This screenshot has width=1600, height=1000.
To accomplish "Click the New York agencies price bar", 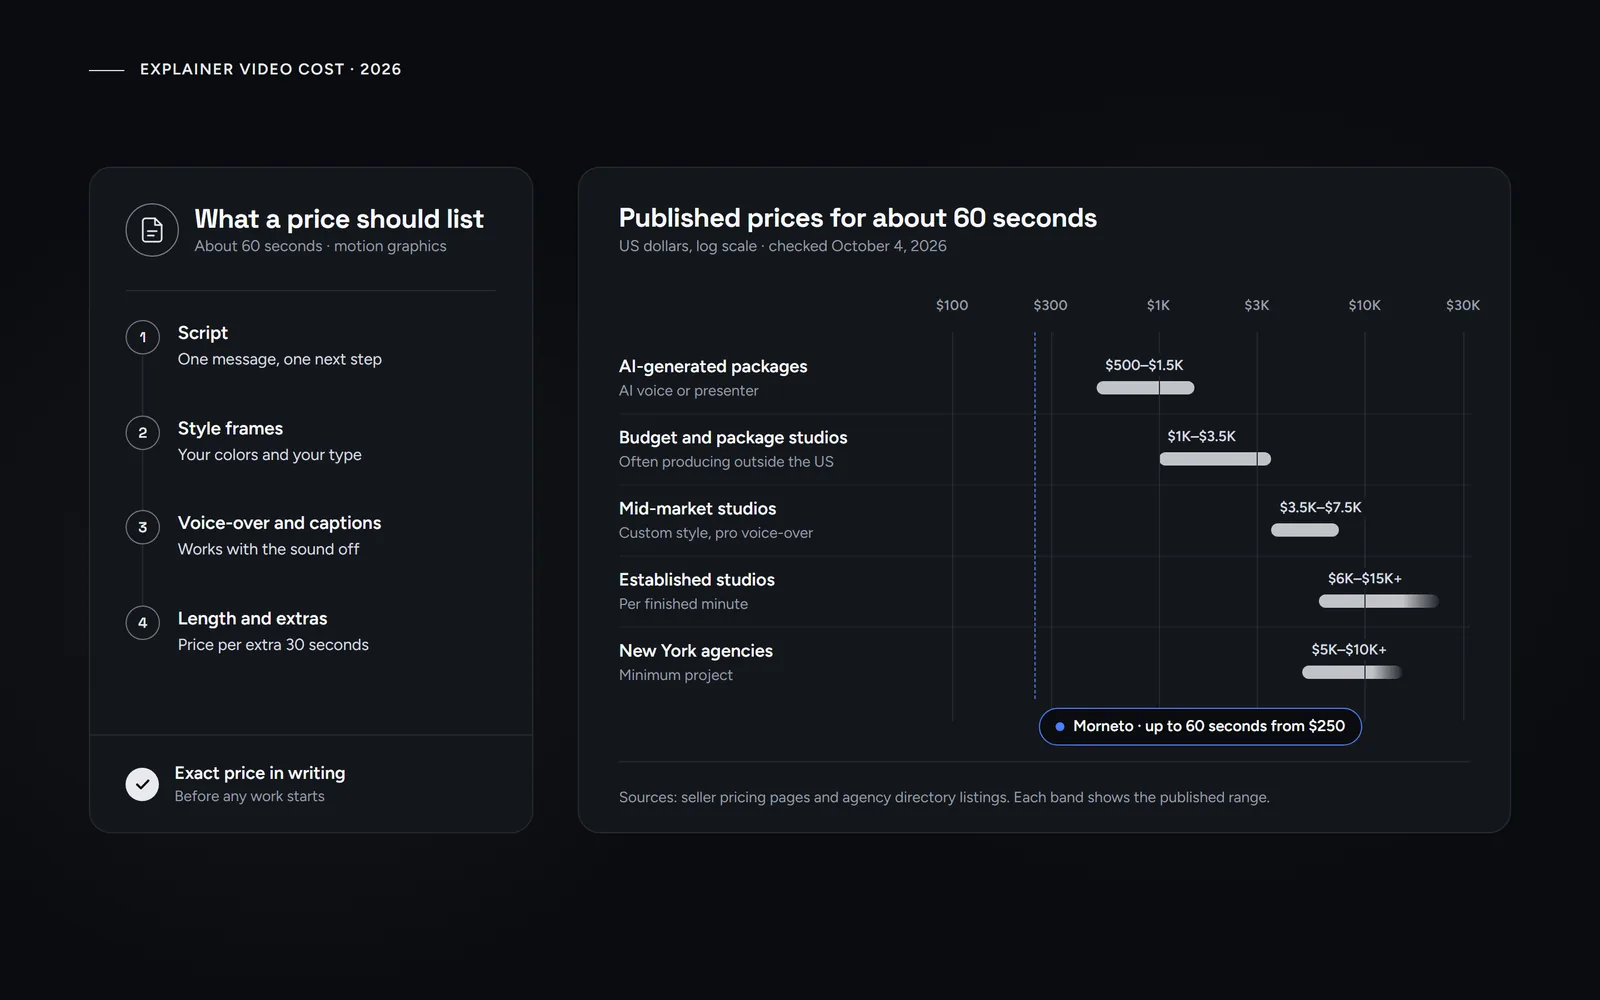I will click(x=1352, y=672).
